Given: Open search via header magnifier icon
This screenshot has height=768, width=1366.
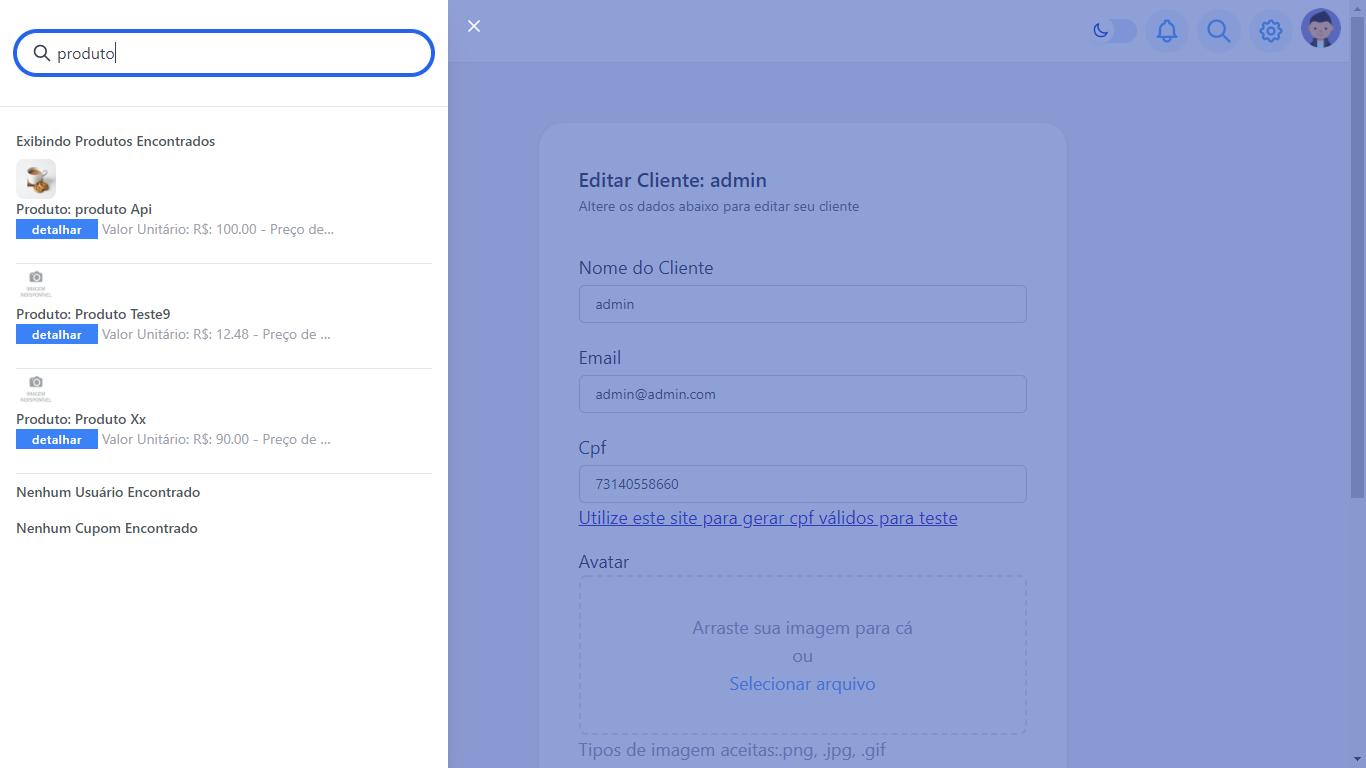Looking at the screenshot, I should click(x=1219, y=31).
